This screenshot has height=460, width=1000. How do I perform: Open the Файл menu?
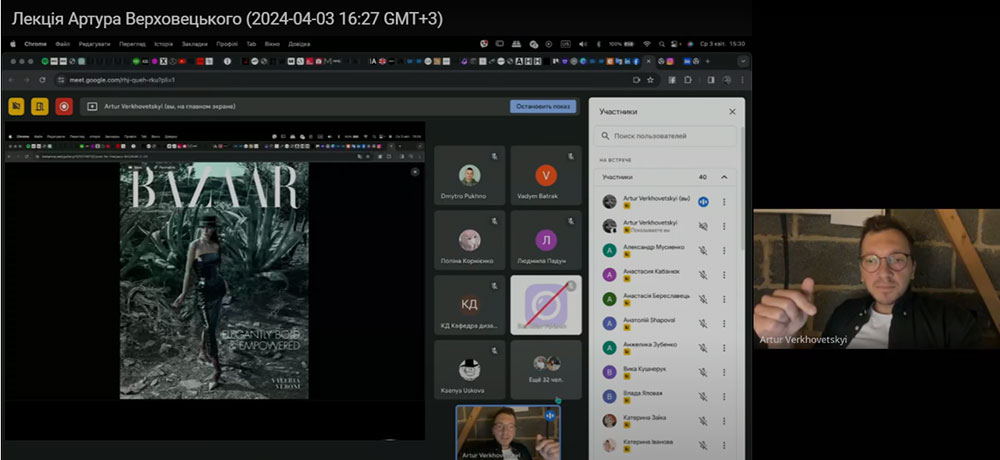(x=62, y=44)
